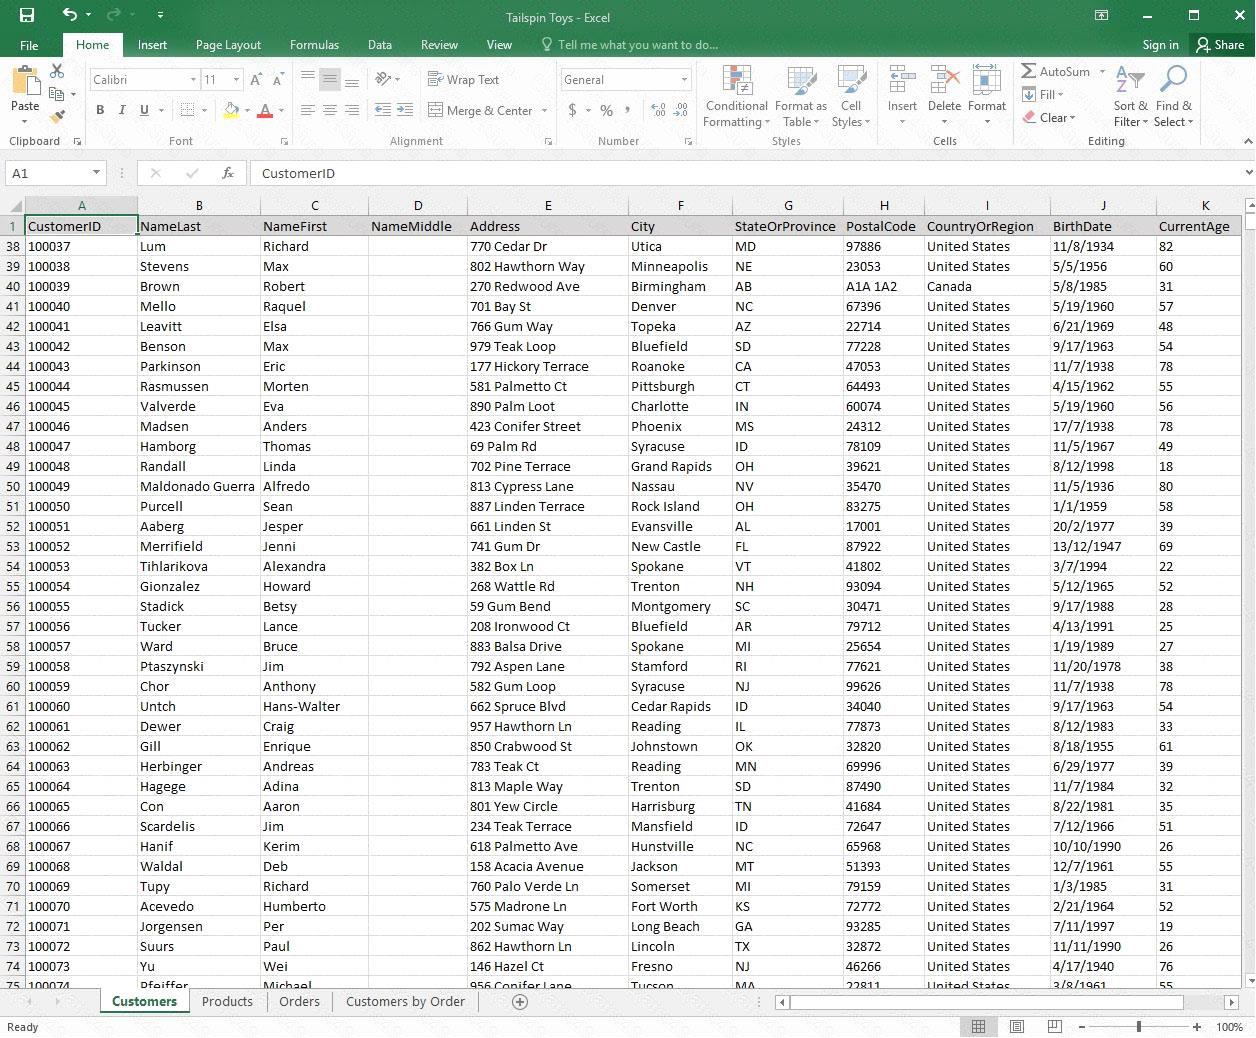1256x1038 pixels.
Task: Save the workbook with the disk icon
Action: coord(27,15)
